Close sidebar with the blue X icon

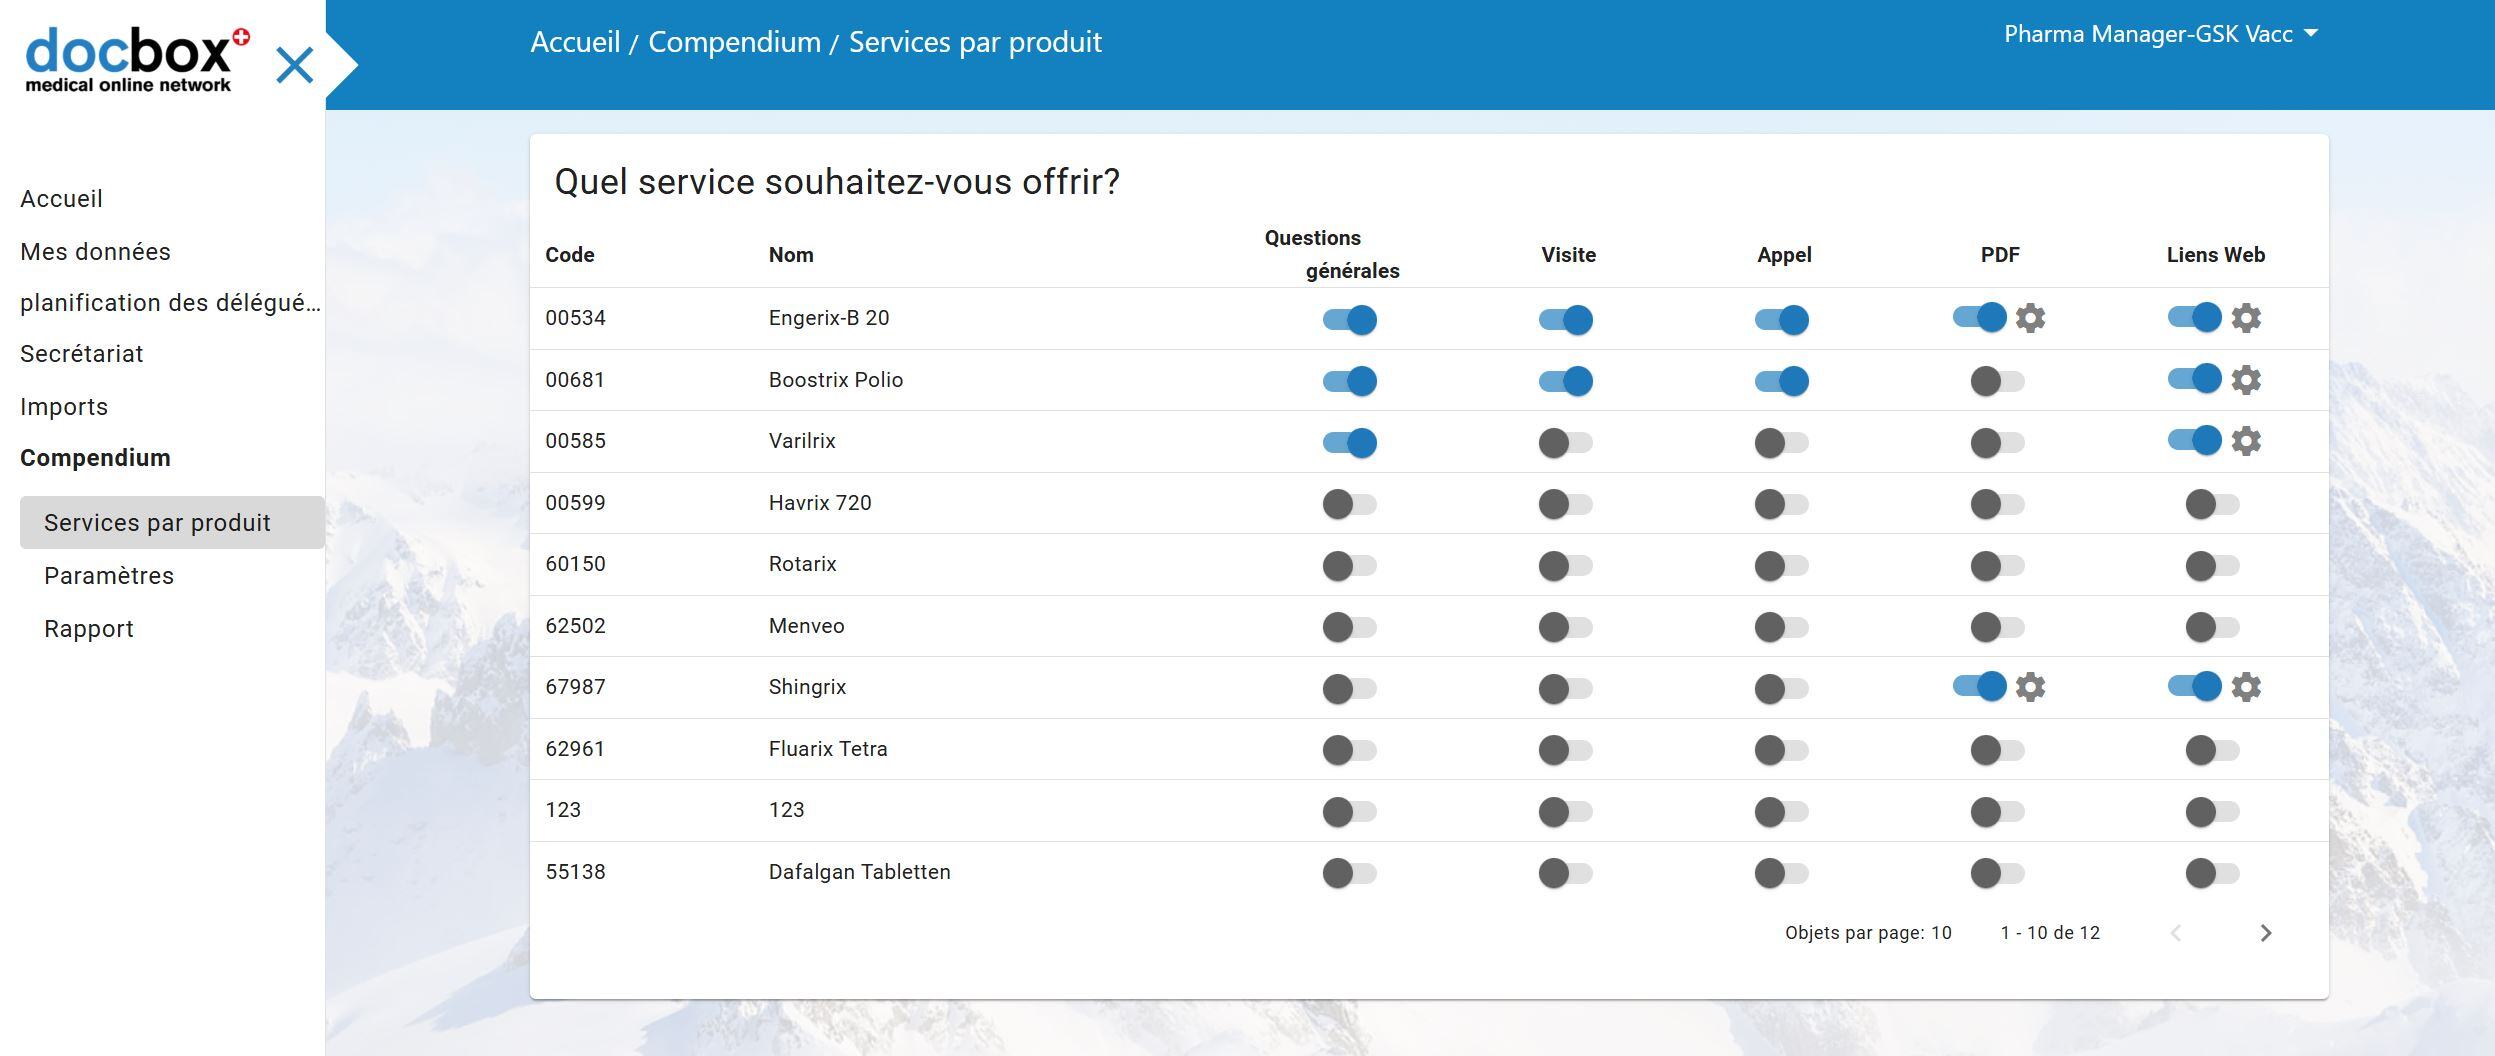[294, 66]
